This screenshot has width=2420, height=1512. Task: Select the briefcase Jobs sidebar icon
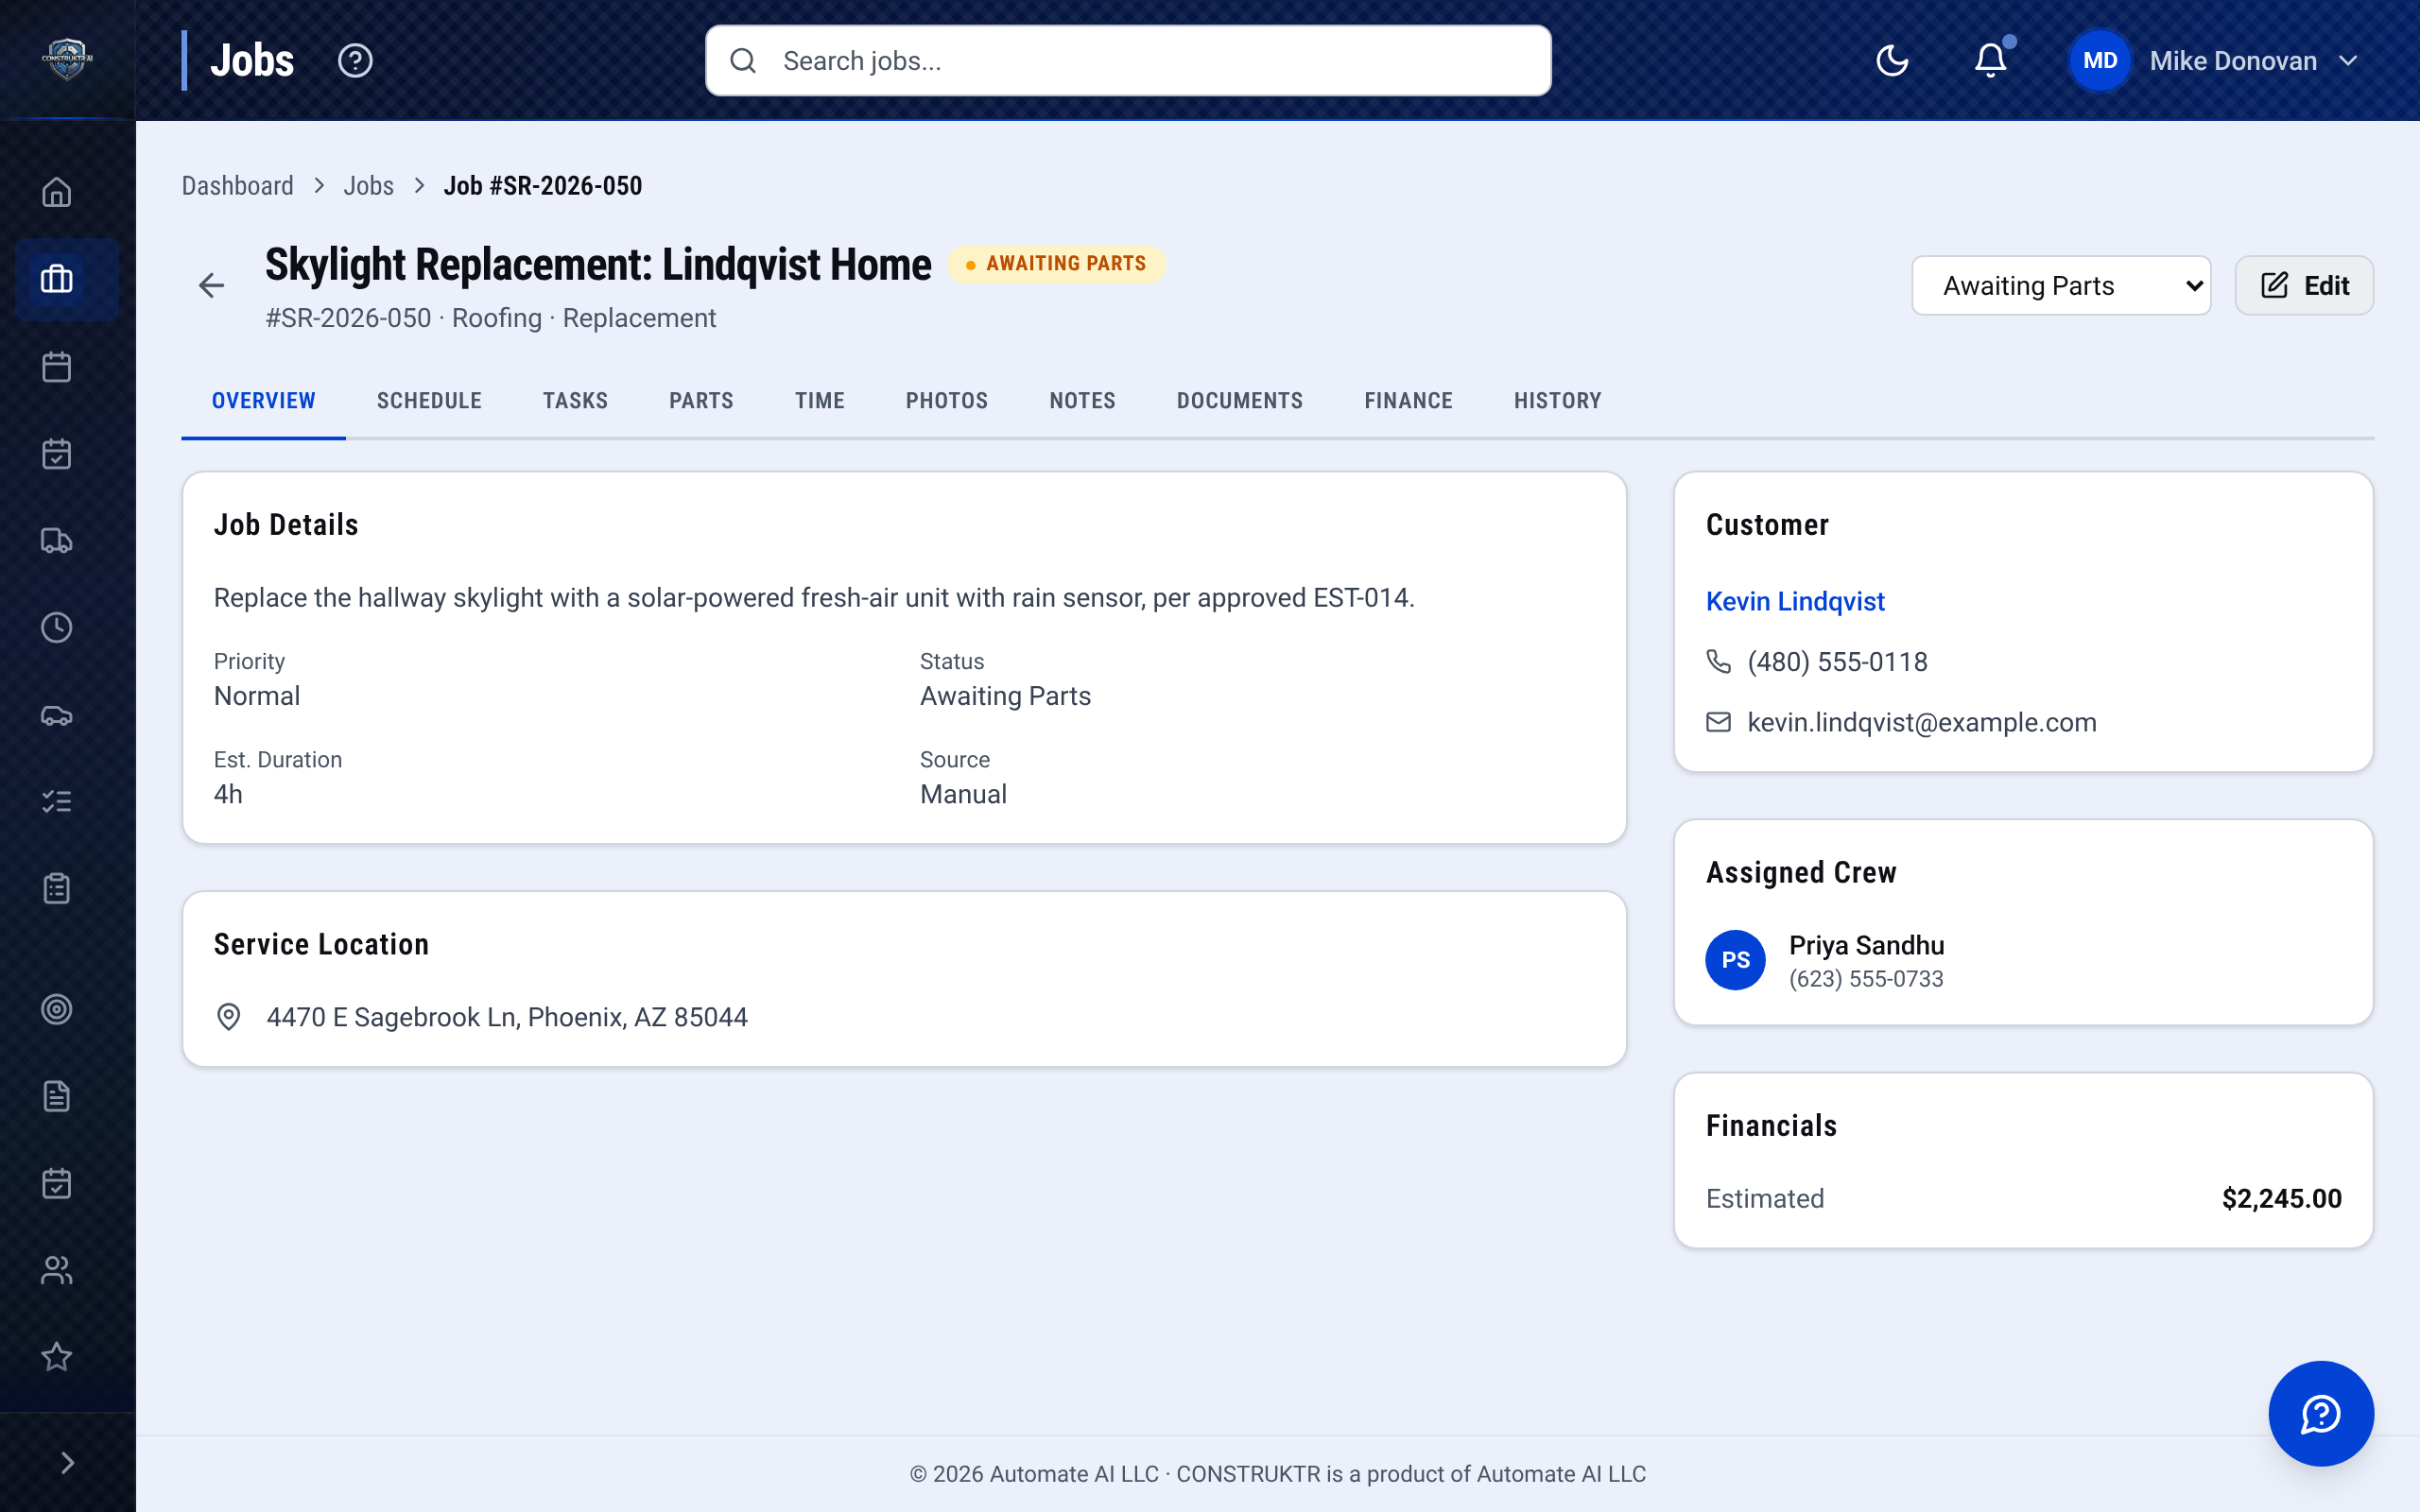tap(57, 279)
